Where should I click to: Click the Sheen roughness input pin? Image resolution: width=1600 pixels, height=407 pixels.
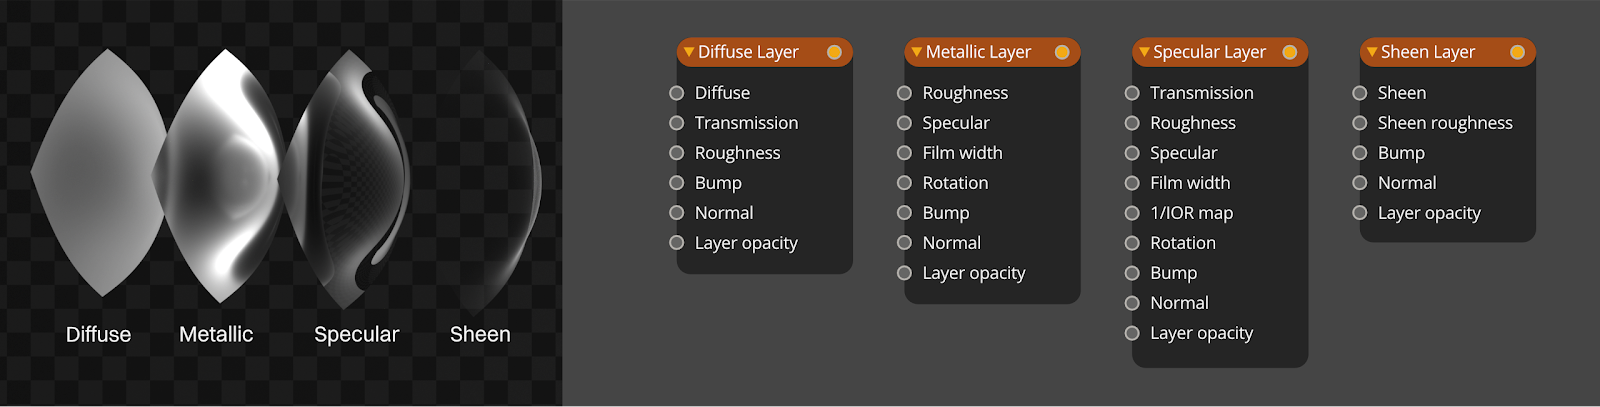pyautogui.click(x=1359, y=123)
